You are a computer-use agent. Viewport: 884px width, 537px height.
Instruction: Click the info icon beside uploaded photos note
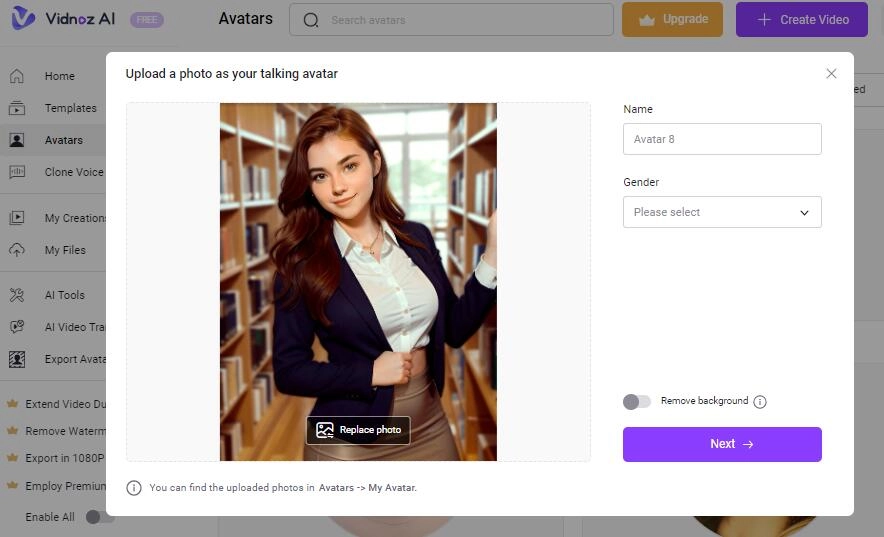[x=134, y=487]
